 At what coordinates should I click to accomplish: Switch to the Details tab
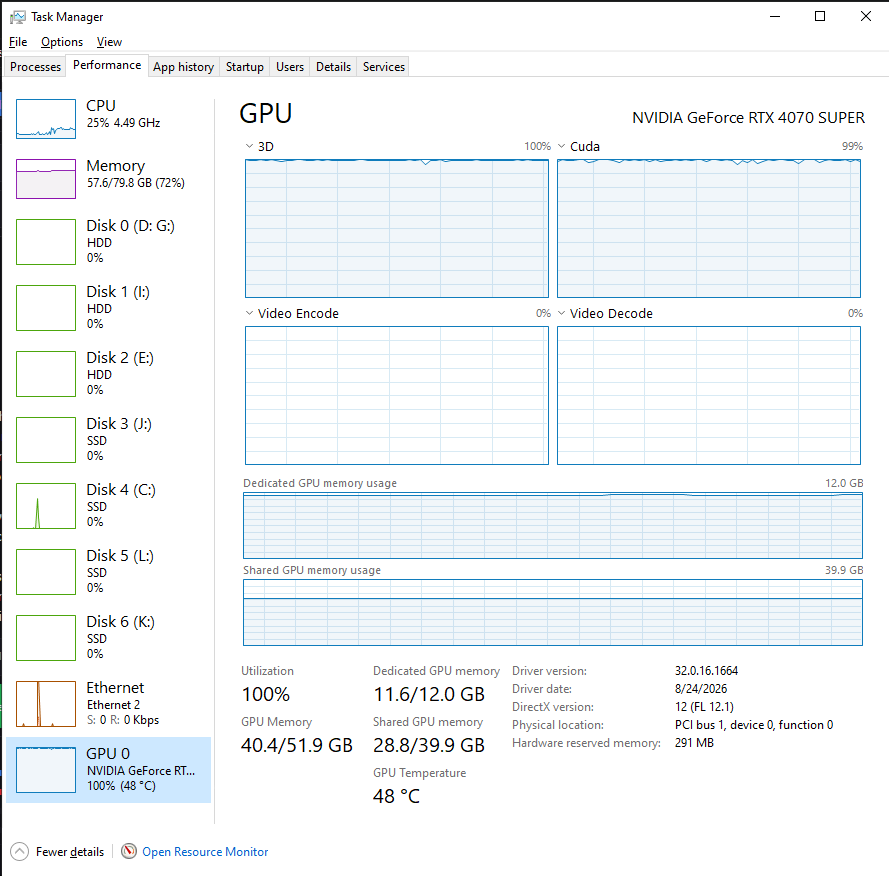[x=333, y=67]
